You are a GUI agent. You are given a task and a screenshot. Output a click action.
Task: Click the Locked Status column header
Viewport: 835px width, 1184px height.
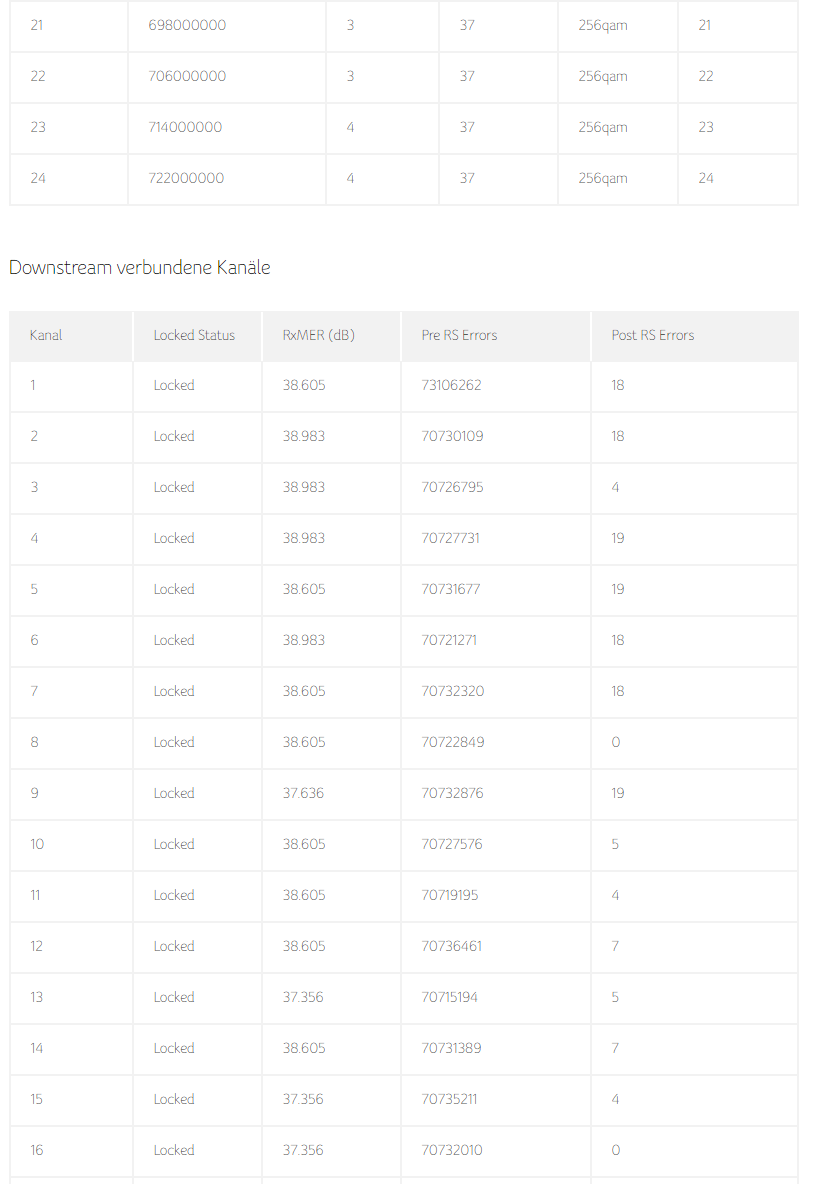[194, 335]
